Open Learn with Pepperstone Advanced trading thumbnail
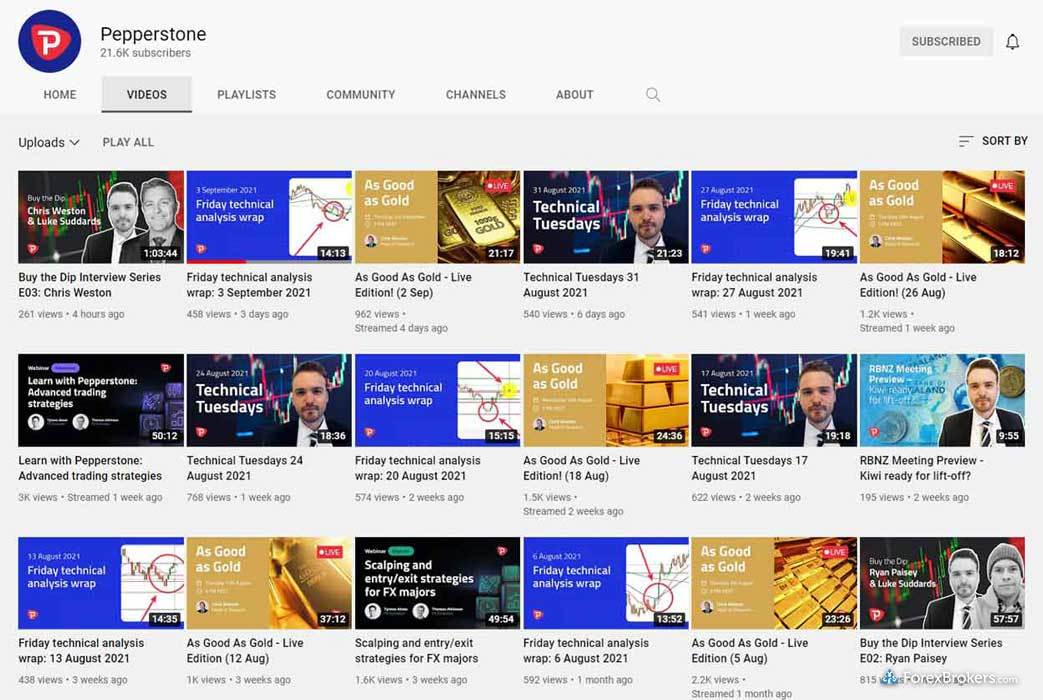 click(x=100, y=400)
